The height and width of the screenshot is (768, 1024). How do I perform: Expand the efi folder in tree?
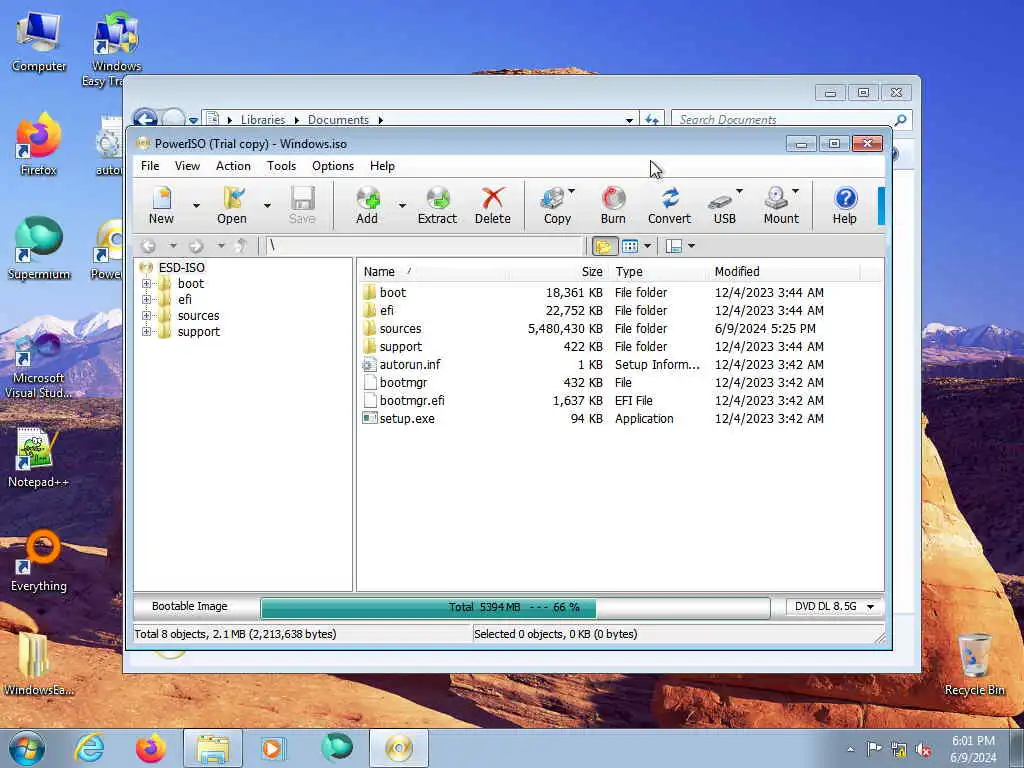(146, 300)
